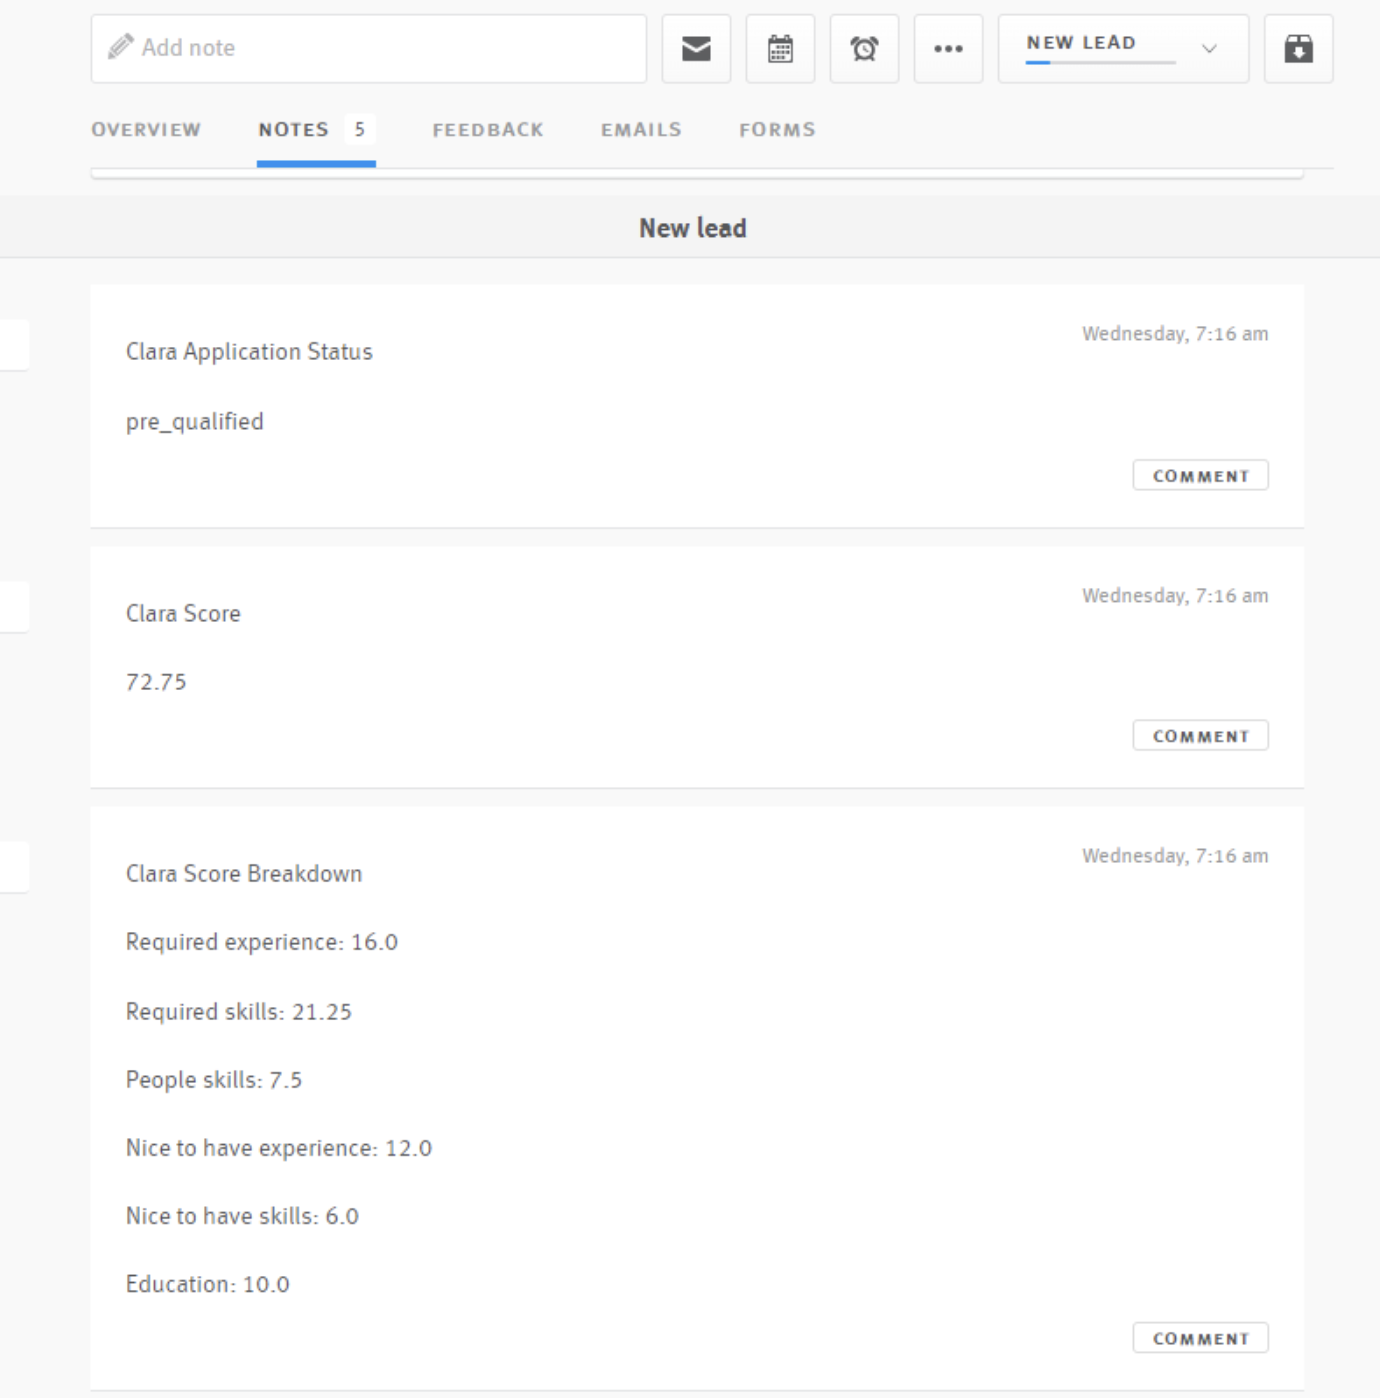
Task: Click the People skills: 7.5 line
Action: click(214, 1080)
